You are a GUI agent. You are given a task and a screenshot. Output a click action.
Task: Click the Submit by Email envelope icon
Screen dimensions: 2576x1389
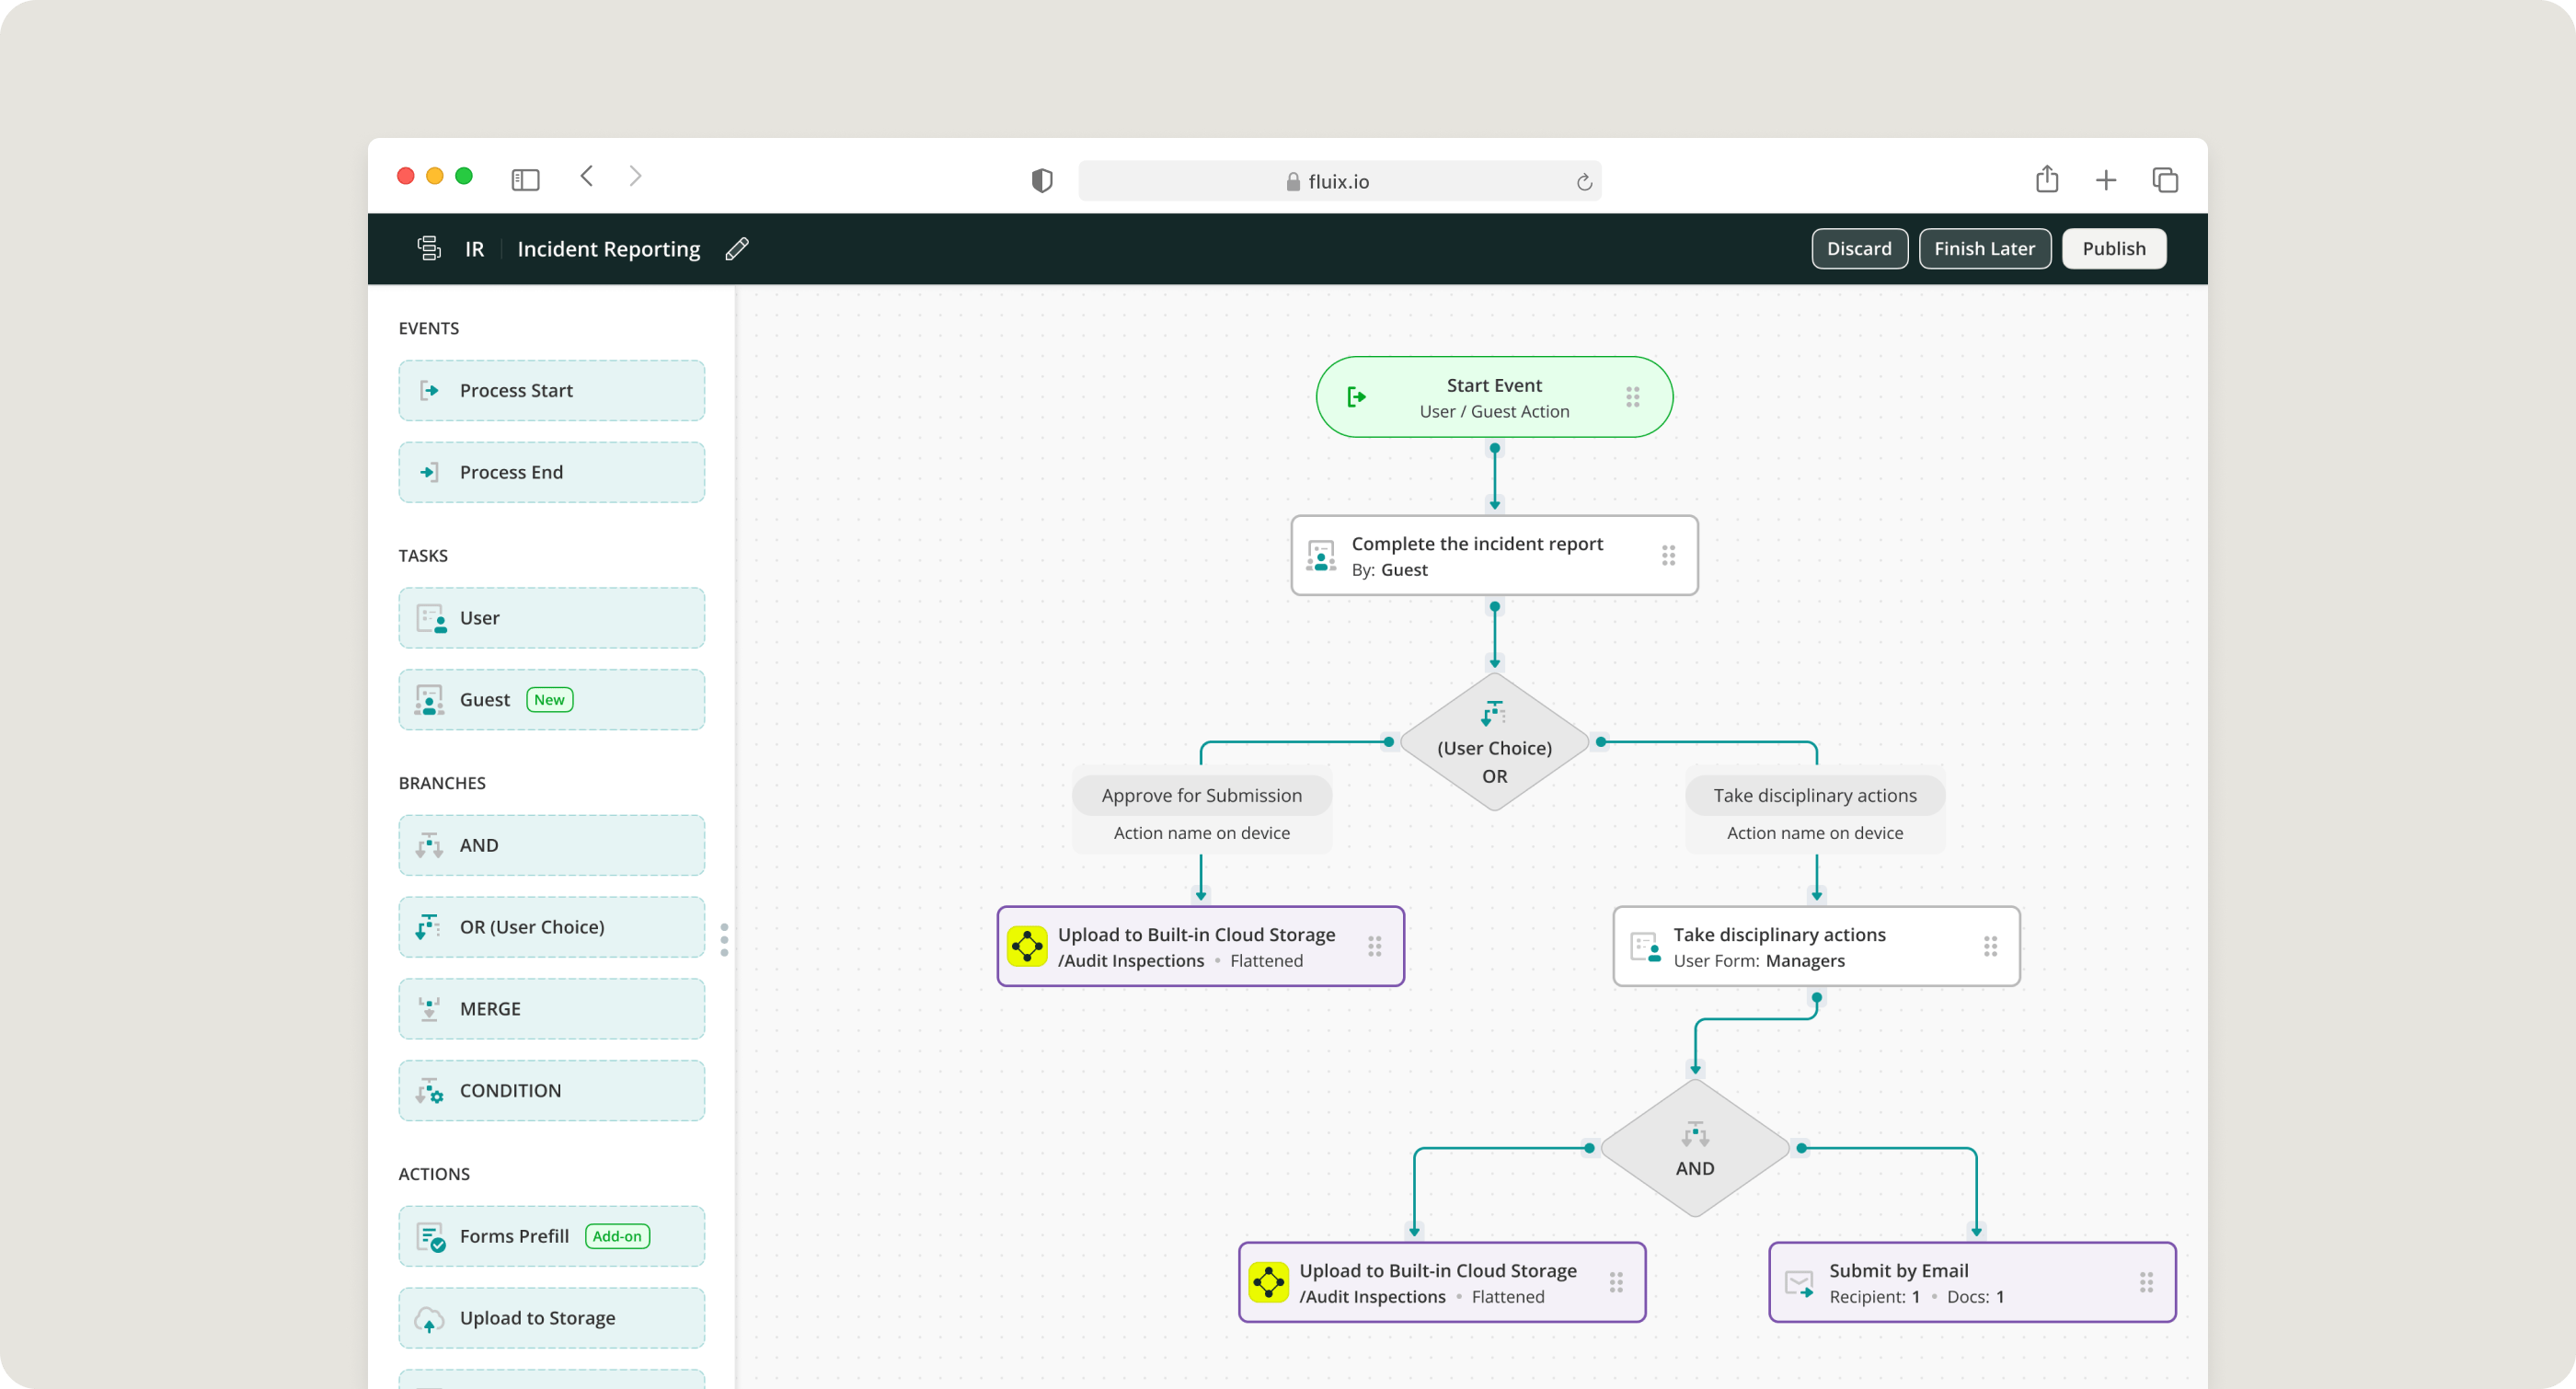point(1799,1283)
